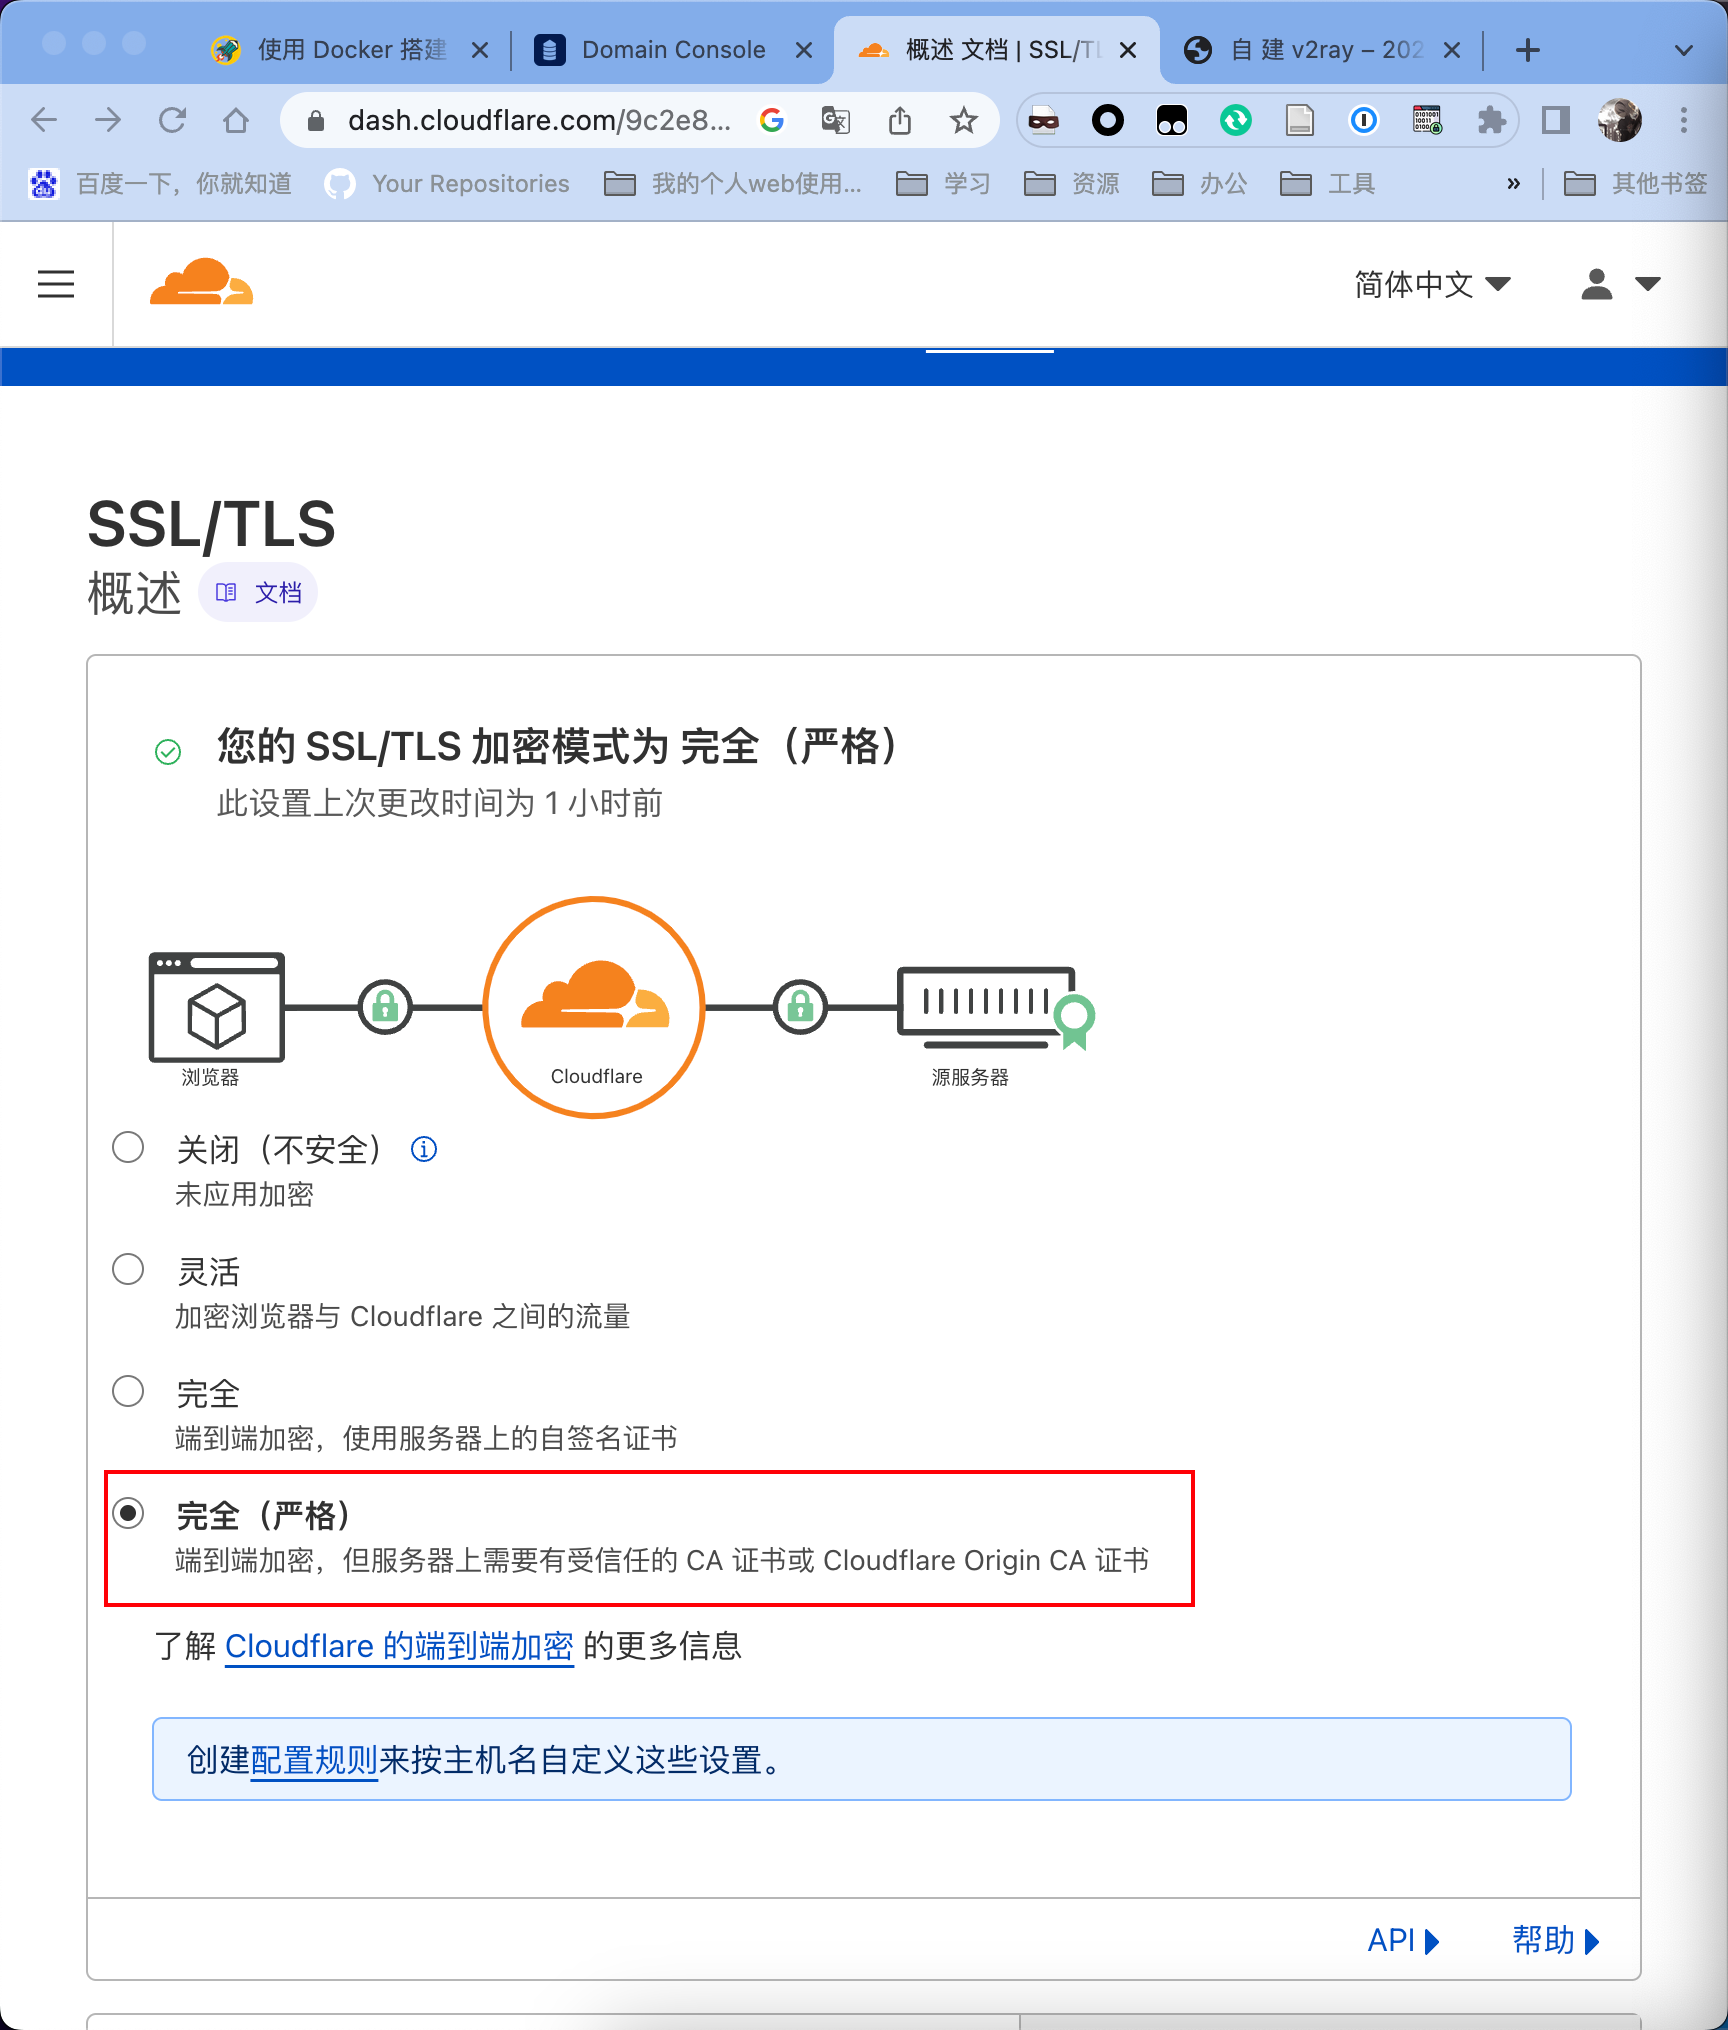The width and height of the screenshot is (1728, 2030).
Task: Expand the 简体中文 language dropdown
Action: [x=1431, y=284]
